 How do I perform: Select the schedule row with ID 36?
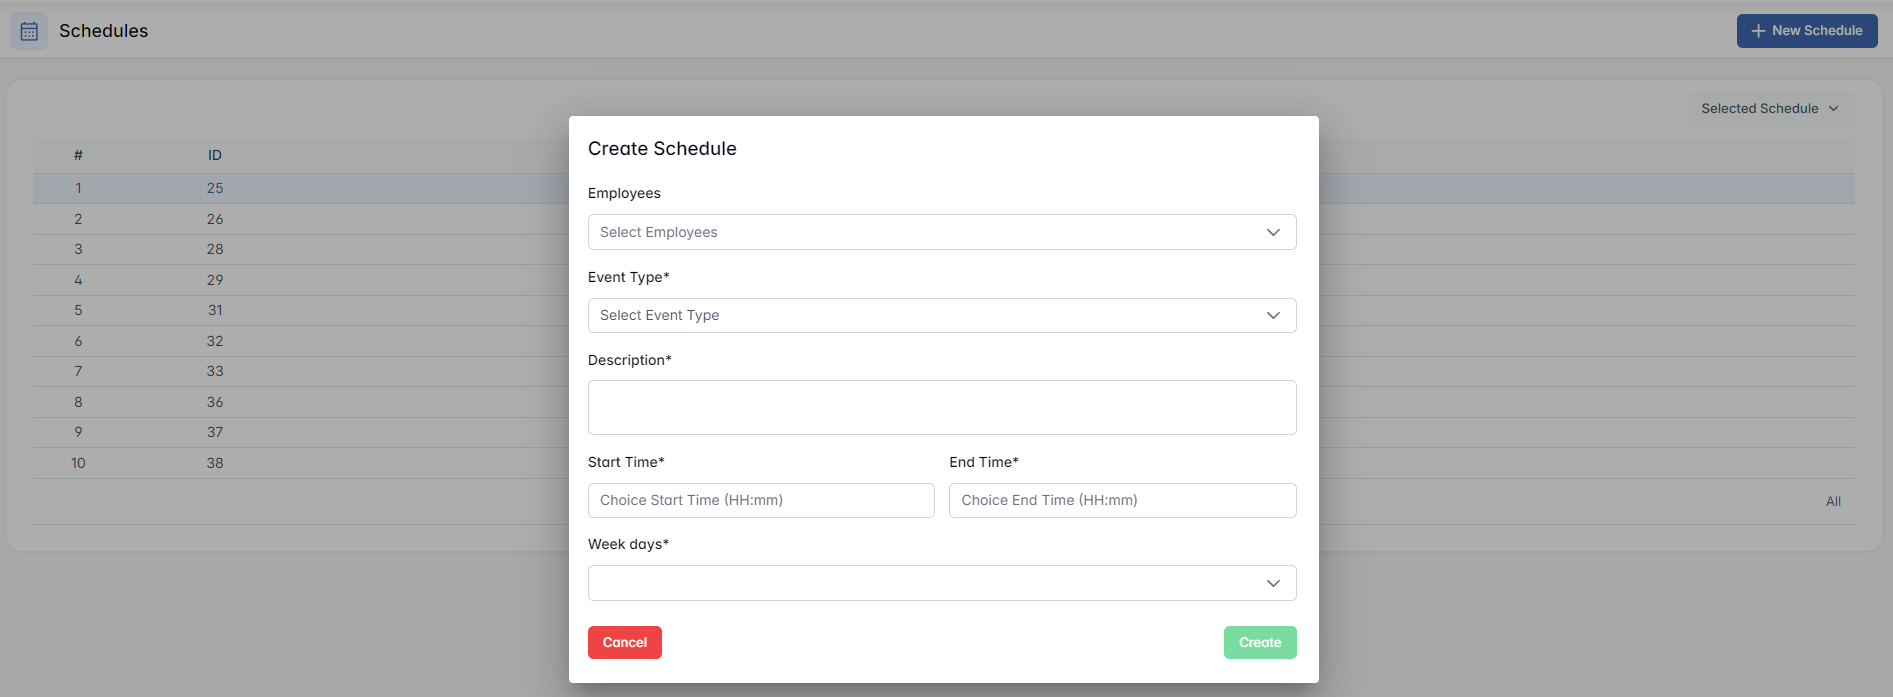(215, 402)
